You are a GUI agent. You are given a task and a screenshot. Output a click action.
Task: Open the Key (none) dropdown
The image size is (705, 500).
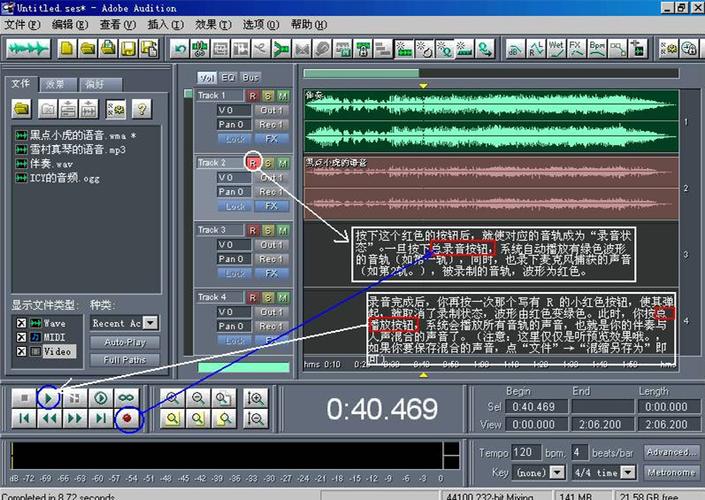point(558,472)
